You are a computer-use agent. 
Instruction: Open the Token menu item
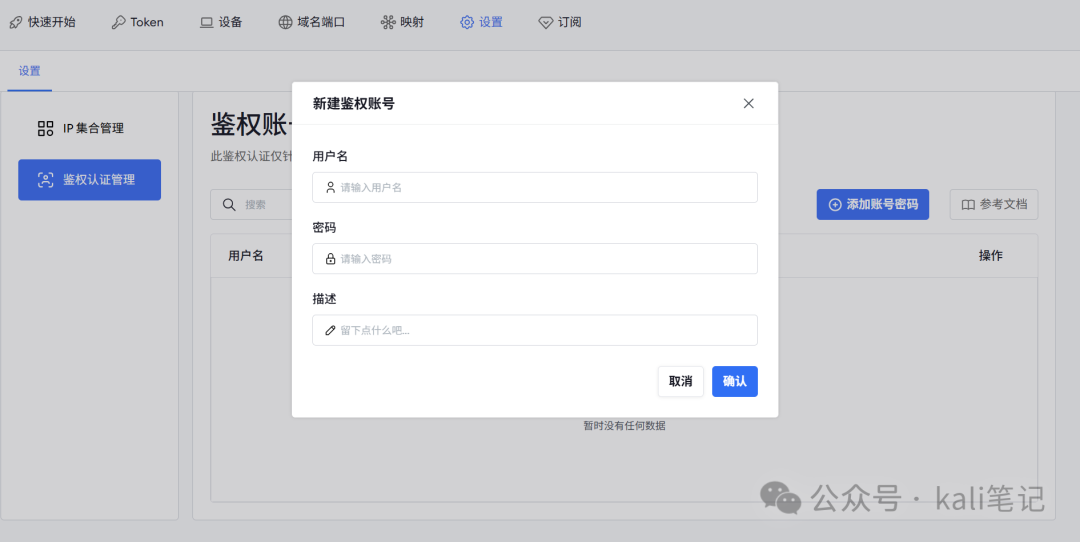[x=147, y=22]
